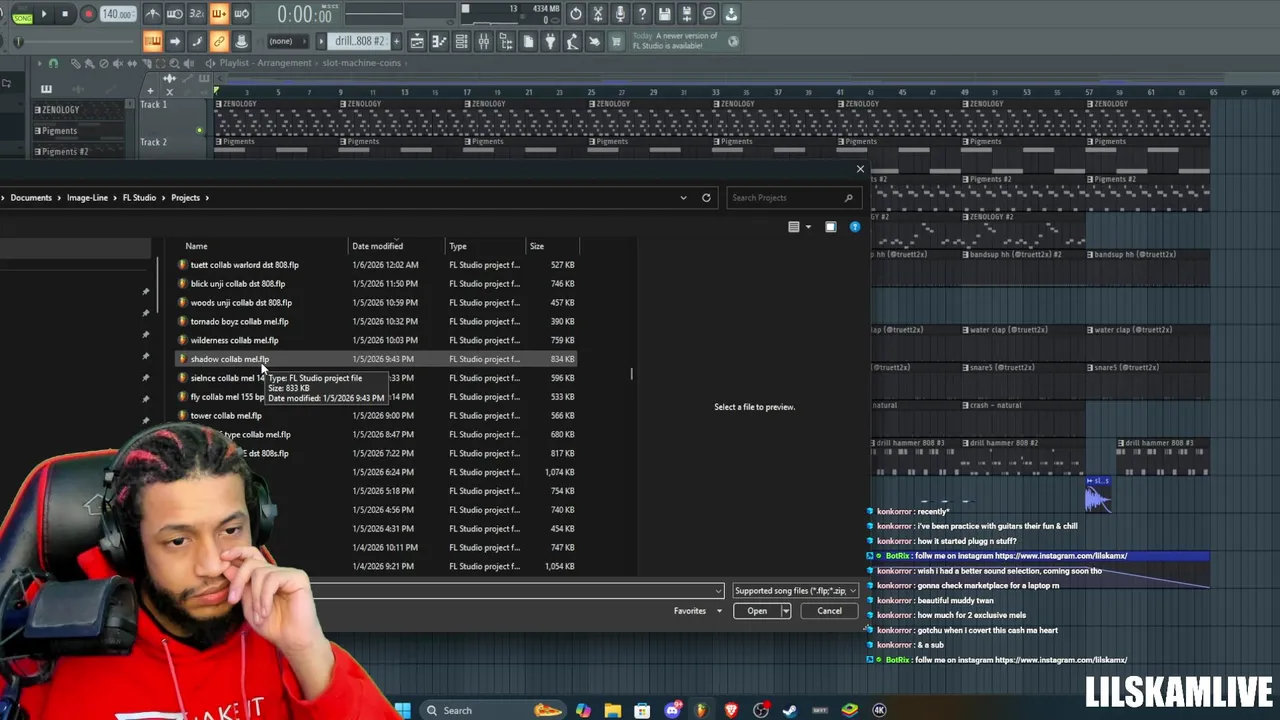Viewport: 1280px width, 720px height.
Task: Sort files by the Date modified column header
Action: [377, 246]
